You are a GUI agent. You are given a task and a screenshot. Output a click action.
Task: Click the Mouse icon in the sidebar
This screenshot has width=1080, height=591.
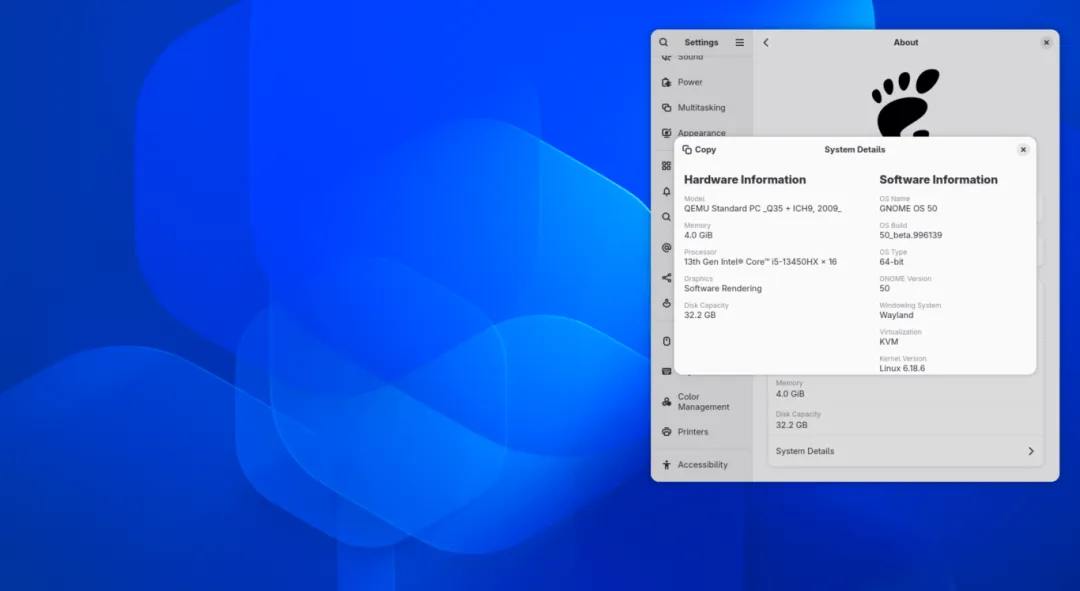pyautogui.click(x=666, y=341)
